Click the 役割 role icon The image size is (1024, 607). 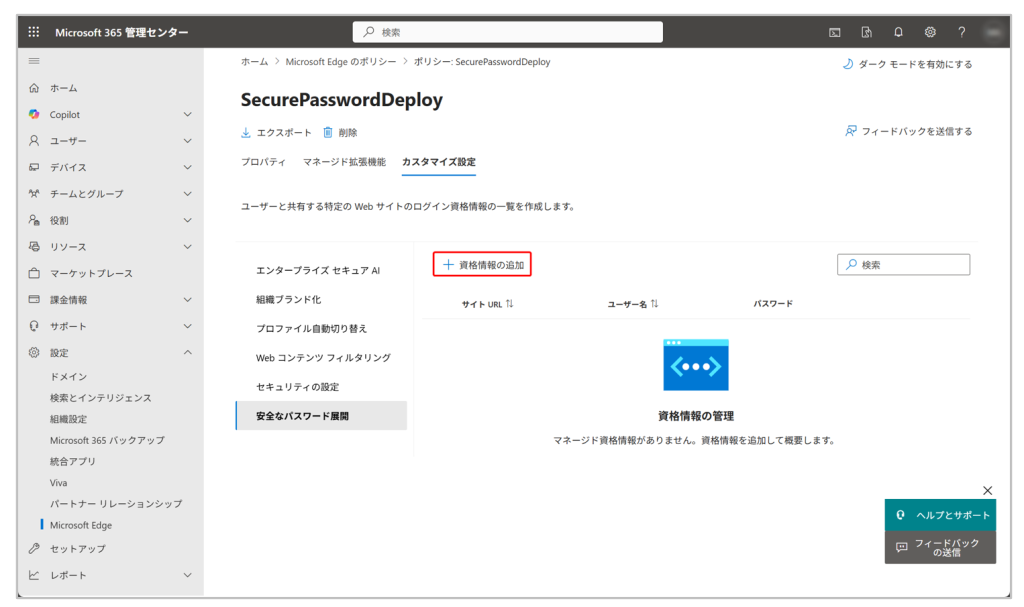click(x=34, y=220)
